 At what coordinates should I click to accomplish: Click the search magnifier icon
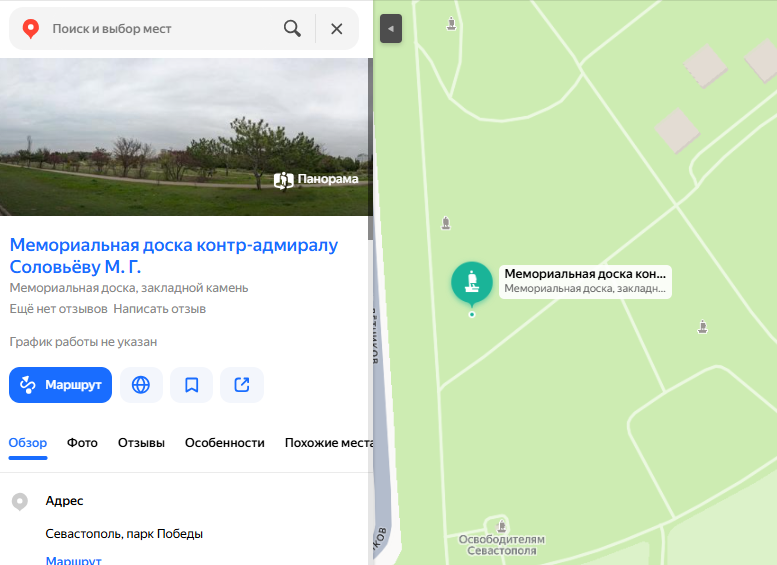(x=292, y=29)
